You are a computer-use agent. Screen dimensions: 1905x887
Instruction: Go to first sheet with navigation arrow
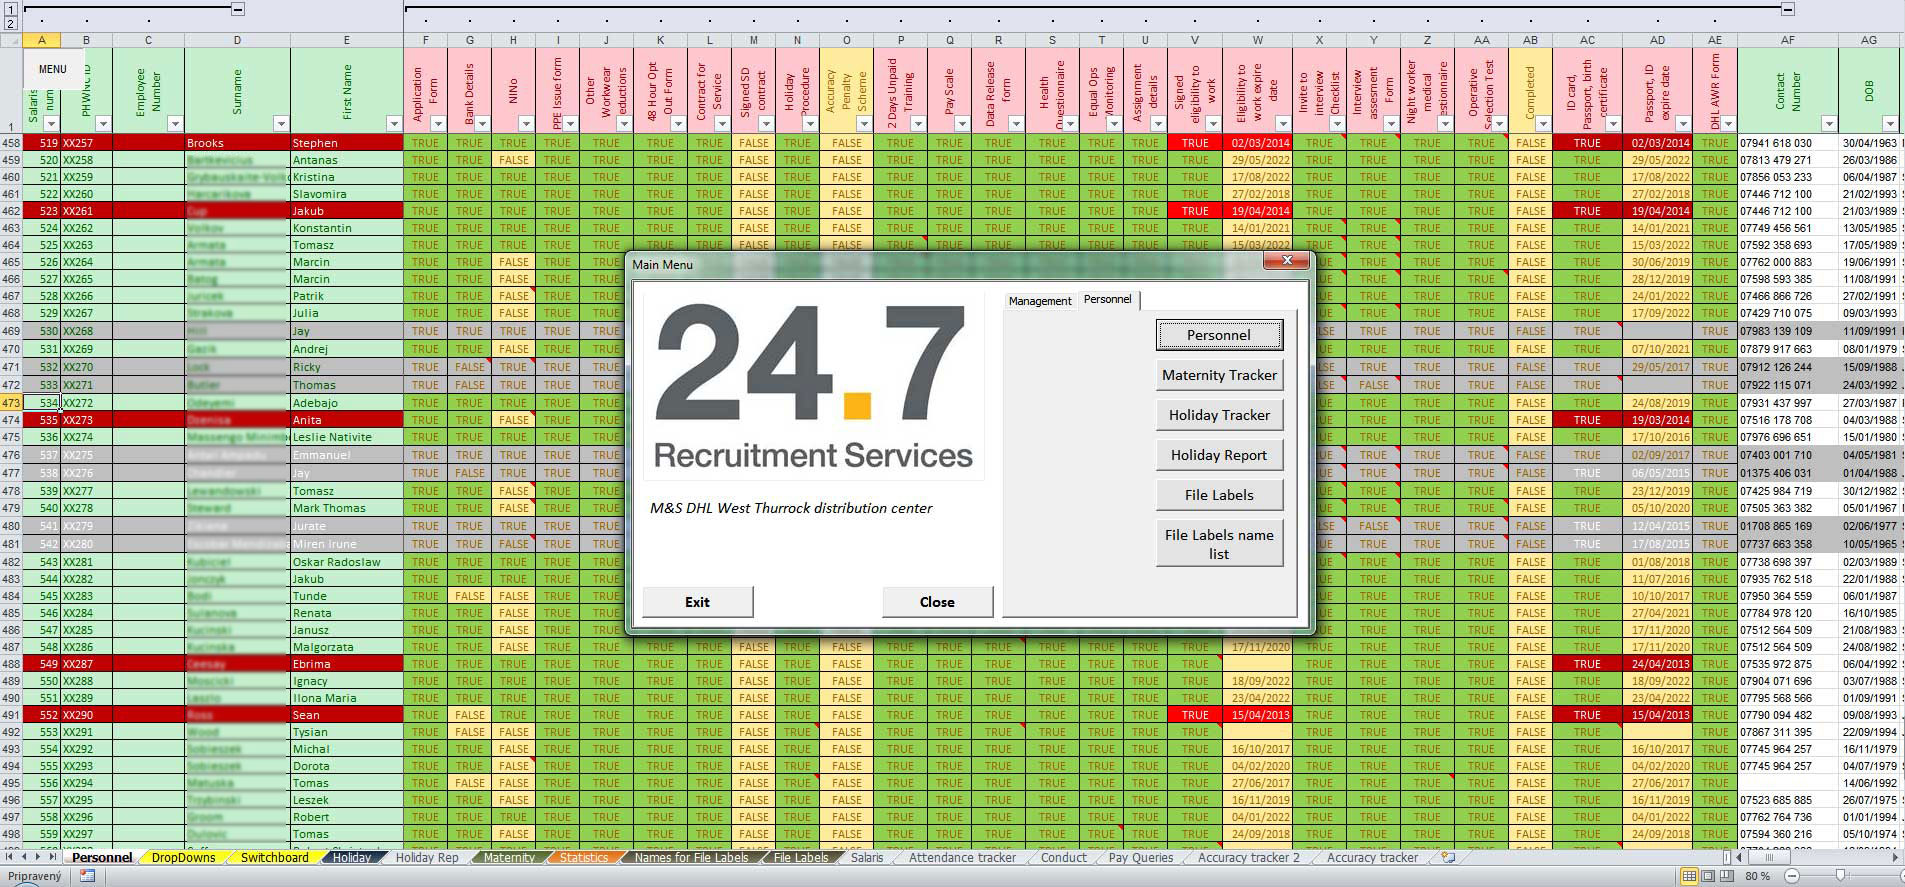point(10,857)
